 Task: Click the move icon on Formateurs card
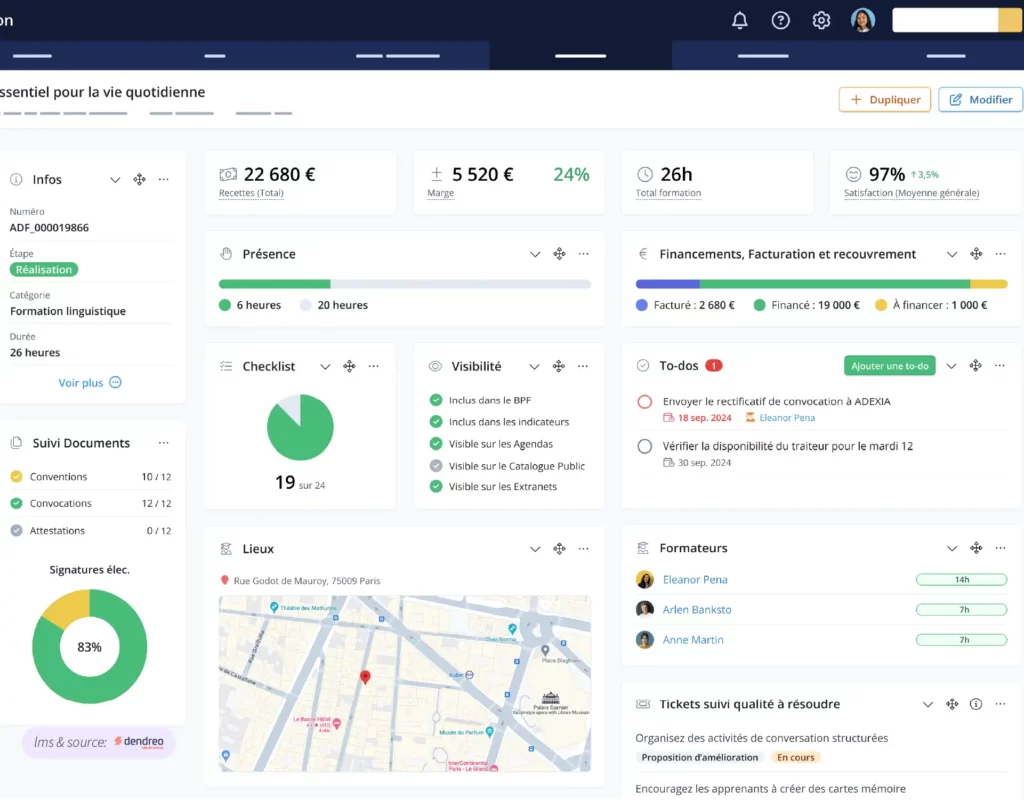[x=976, y=548]
